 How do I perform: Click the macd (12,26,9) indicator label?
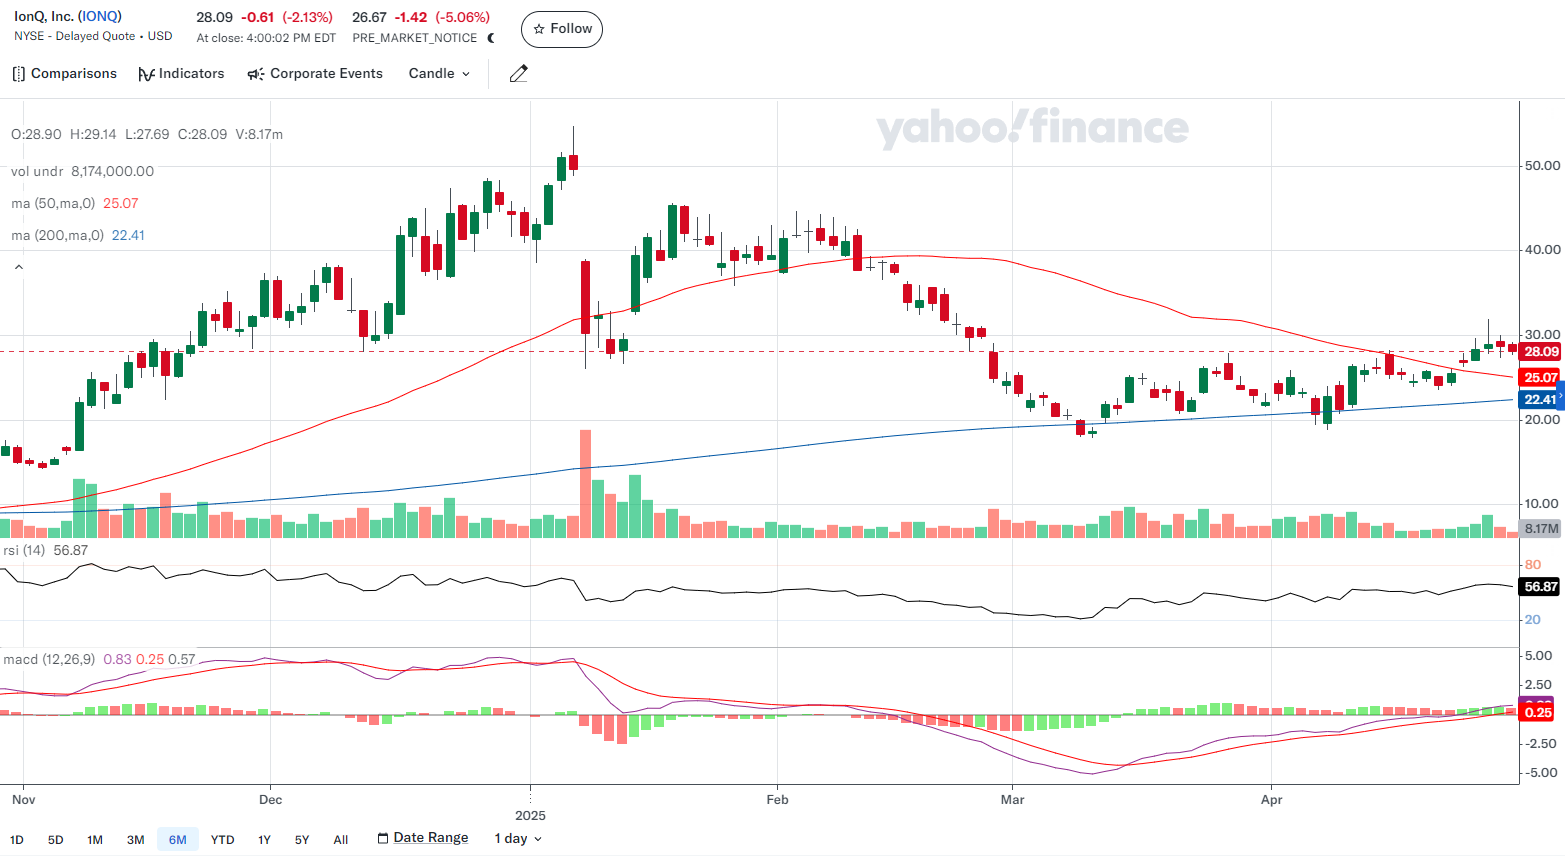coord(49,659)
